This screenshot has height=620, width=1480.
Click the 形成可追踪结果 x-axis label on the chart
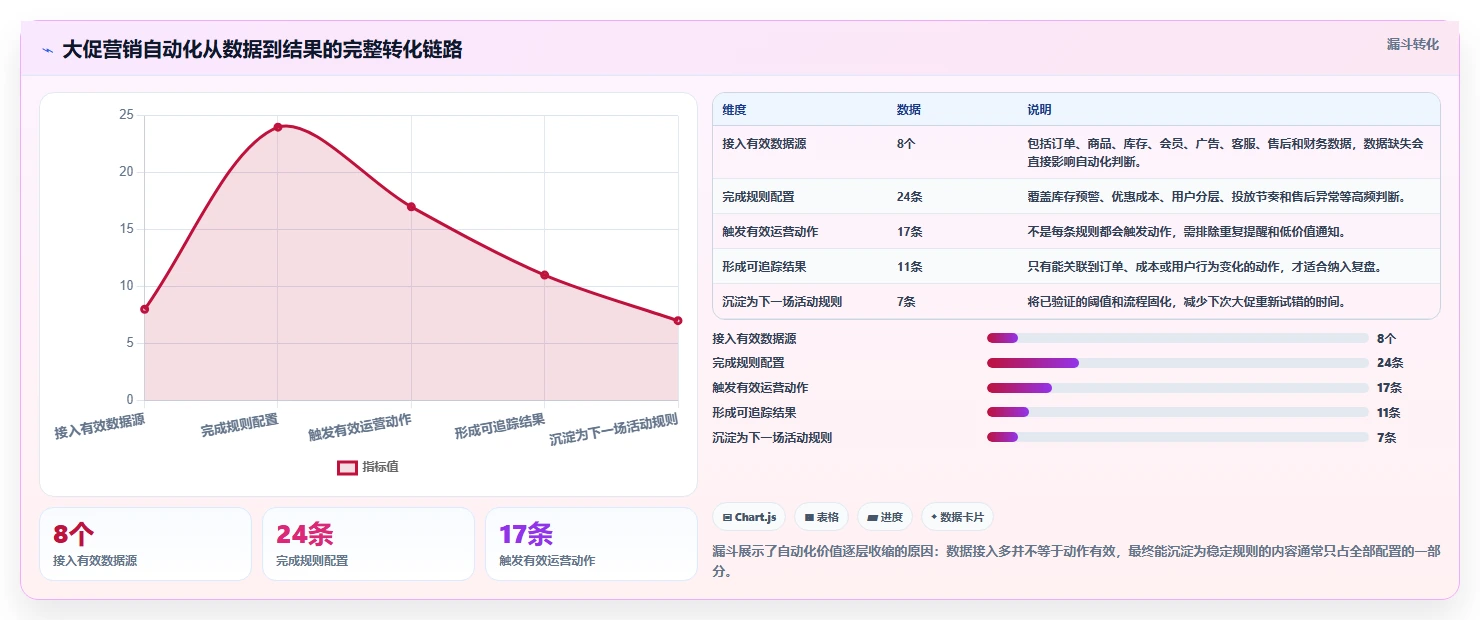coord(500,427)
